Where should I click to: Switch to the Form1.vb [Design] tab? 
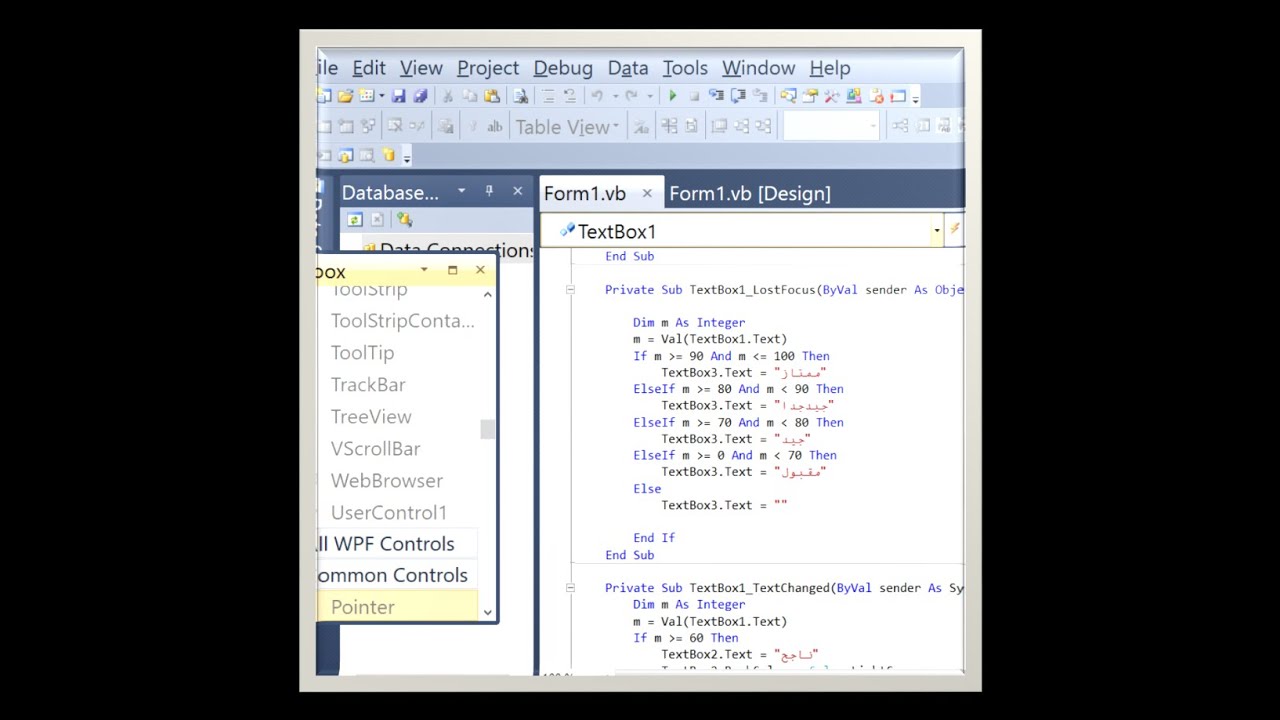[x=750, y=194]
